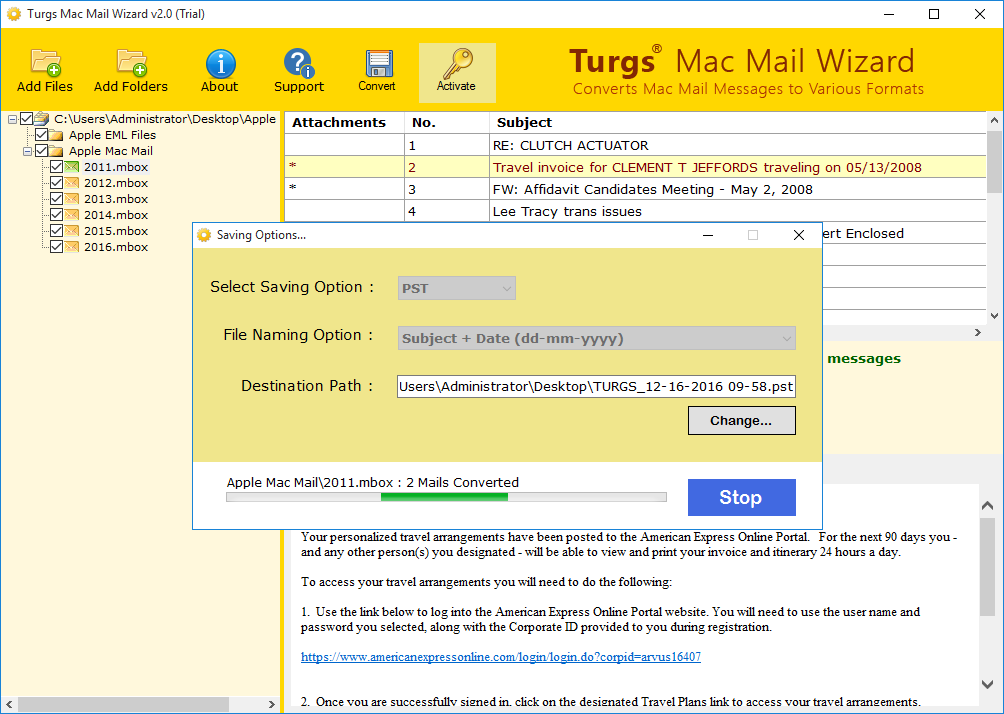Click the Activate key icon
Image resolution: width=1004 pixels, height=714 pixels.
457,63
